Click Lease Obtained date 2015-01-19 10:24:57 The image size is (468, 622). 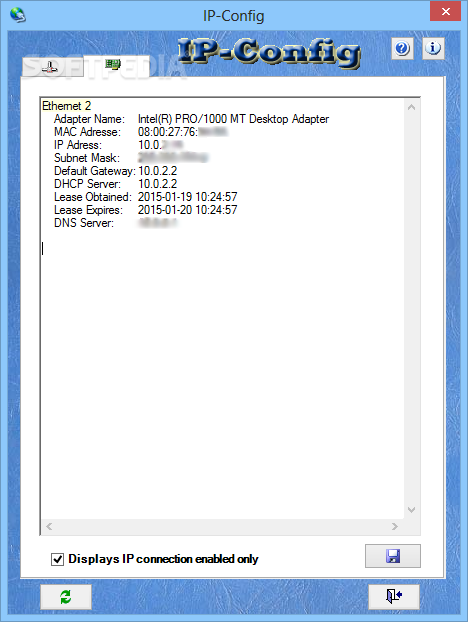(x=188, y=197)
